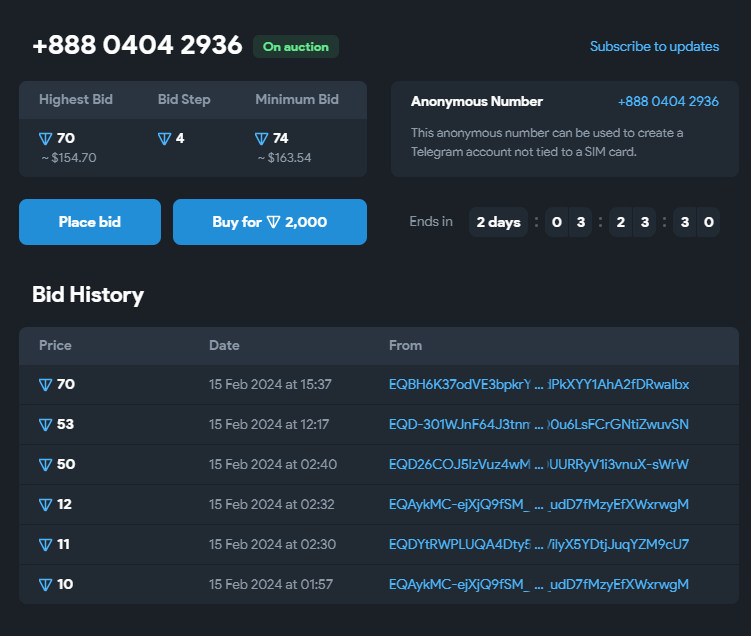Buy the number for 2,000 TON

click(270, 222)
